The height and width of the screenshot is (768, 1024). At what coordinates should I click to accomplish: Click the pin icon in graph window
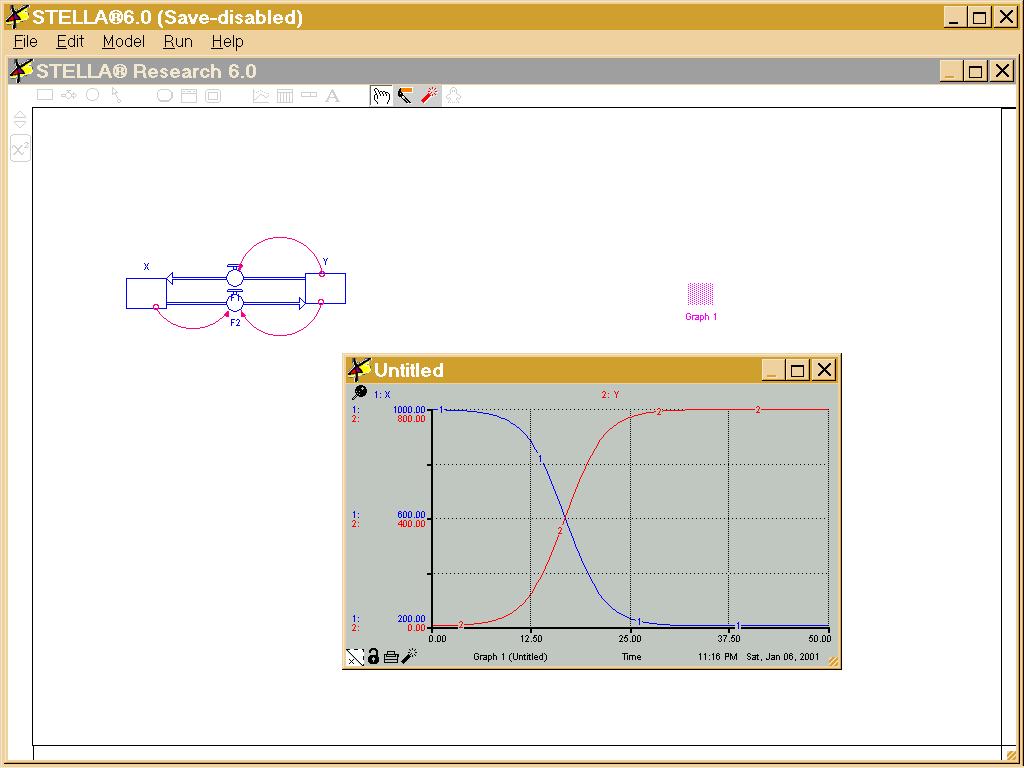[x=359, y=392]
